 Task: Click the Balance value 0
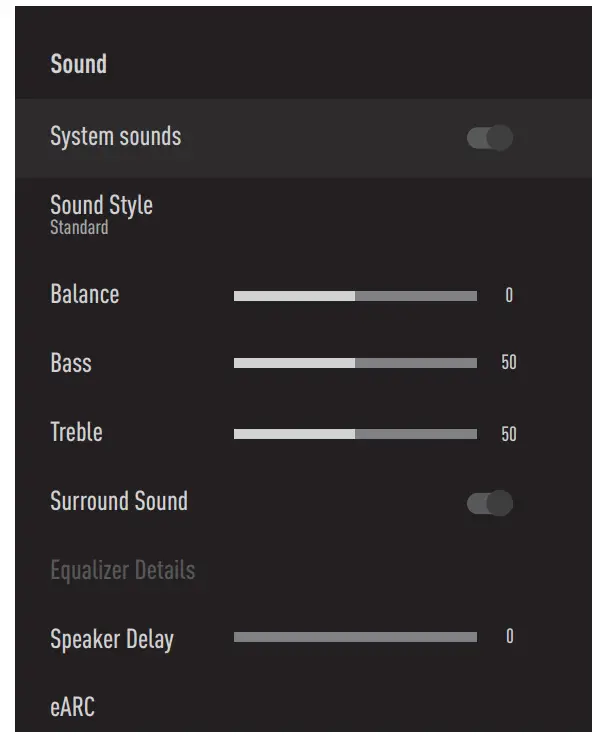pyautogui.click(x=509, y=296)
